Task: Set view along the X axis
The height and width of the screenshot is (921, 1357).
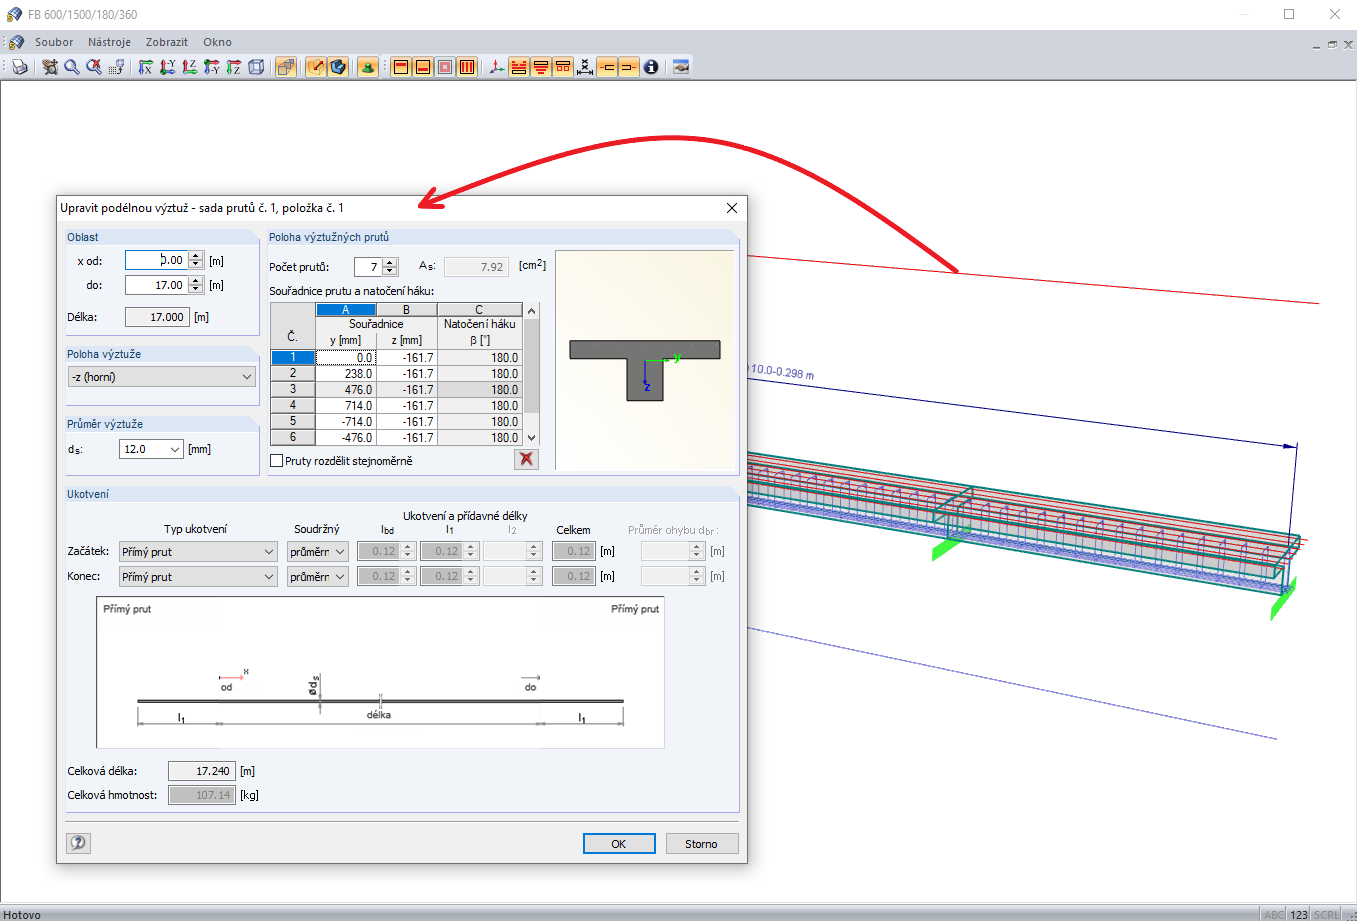Action: [x=146, y=67]
